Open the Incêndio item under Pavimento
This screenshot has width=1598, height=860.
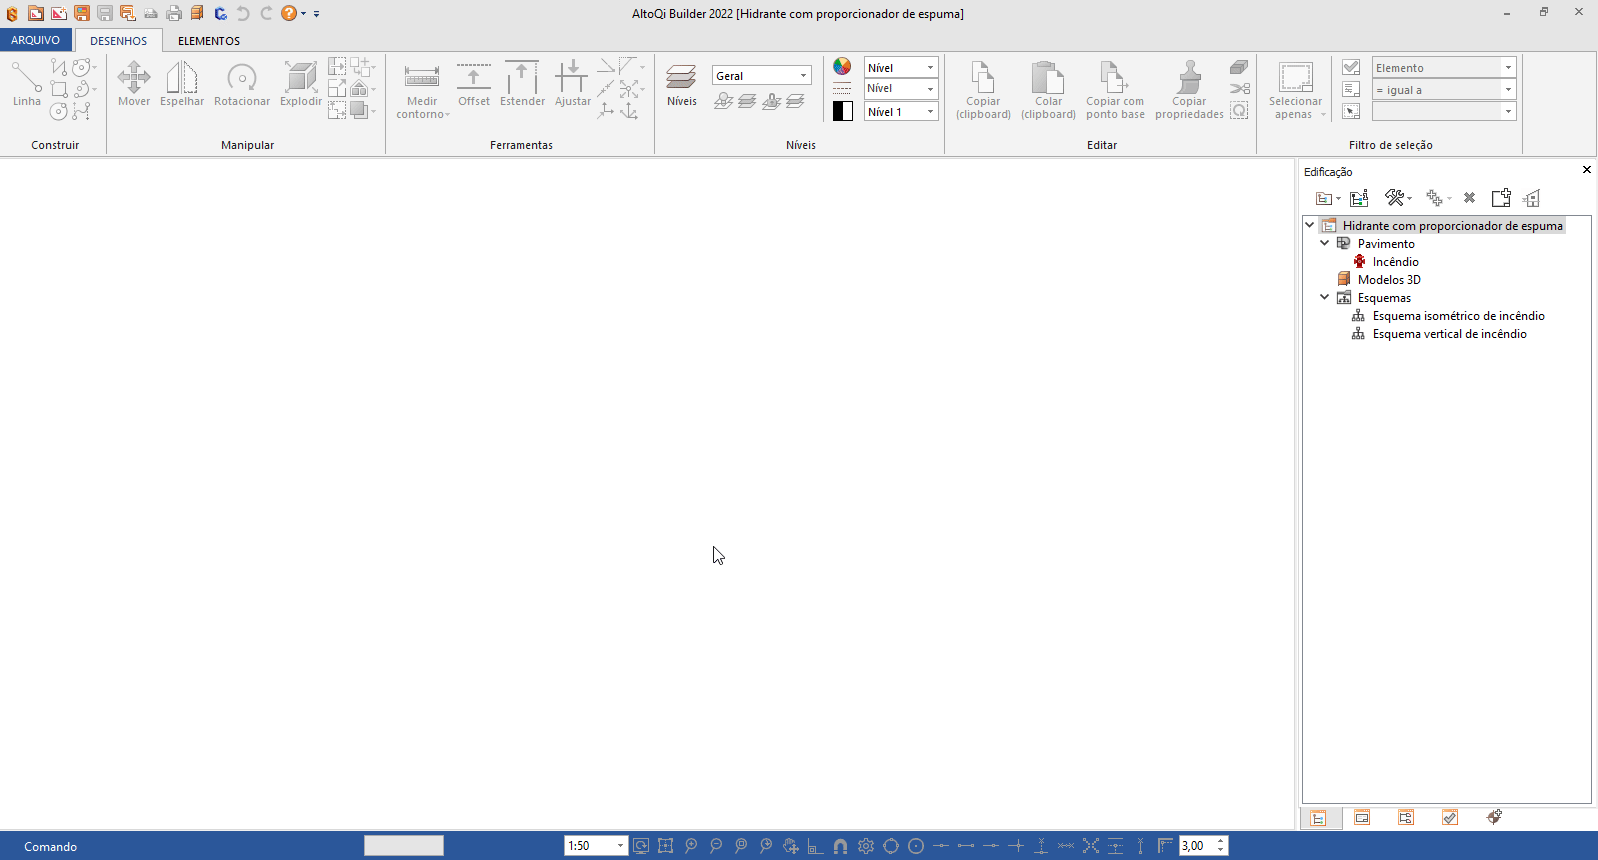click(x=1395, y=262)
